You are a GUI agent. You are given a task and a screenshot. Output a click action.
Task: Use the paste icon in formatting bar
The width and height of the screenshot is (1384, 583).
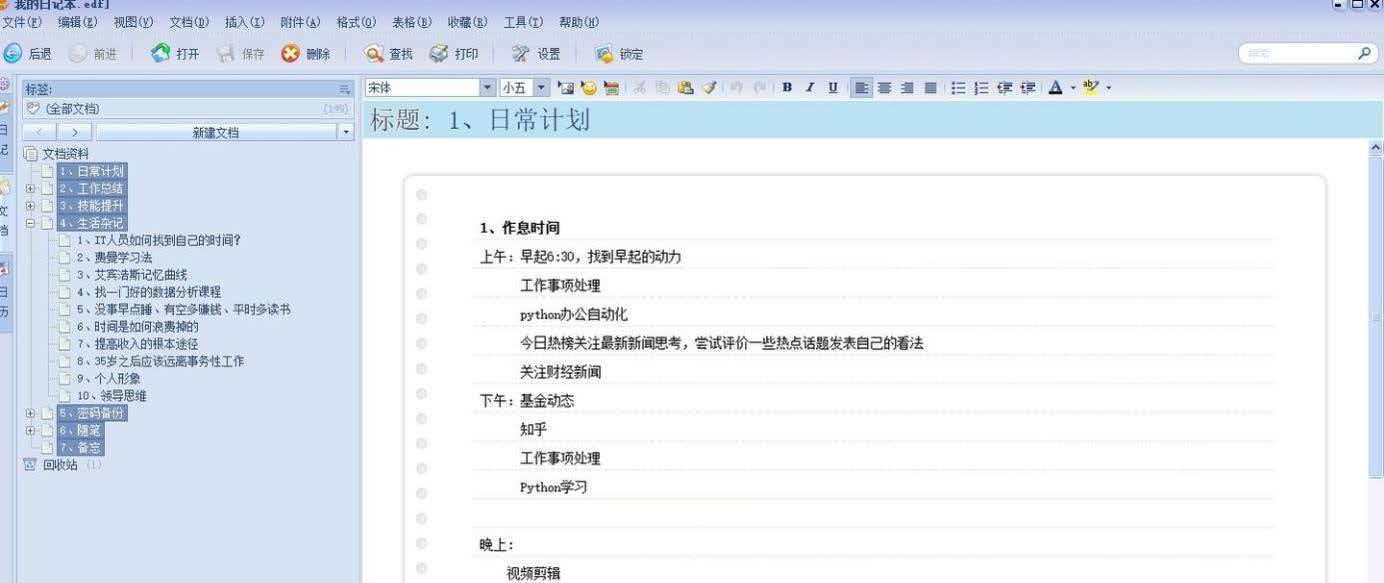pos(686,87)
